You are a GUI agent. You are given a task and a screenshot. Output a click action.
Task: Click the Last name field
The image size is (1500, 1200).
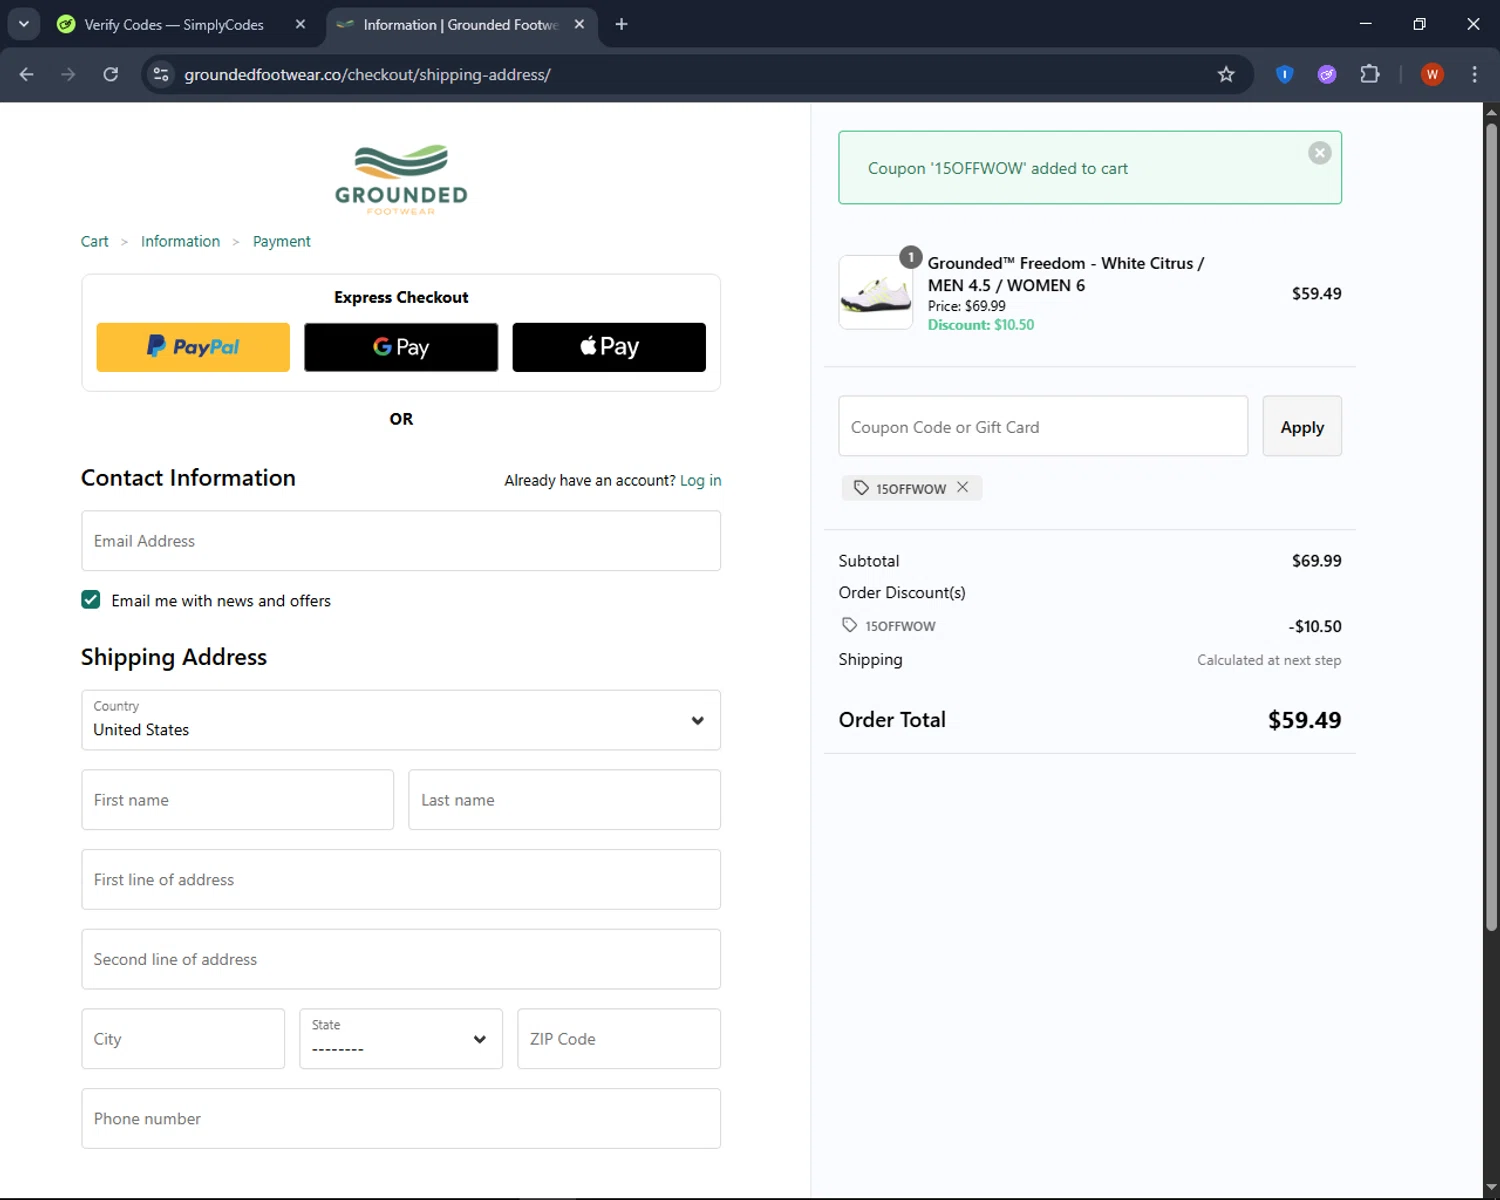click(565, 800)
